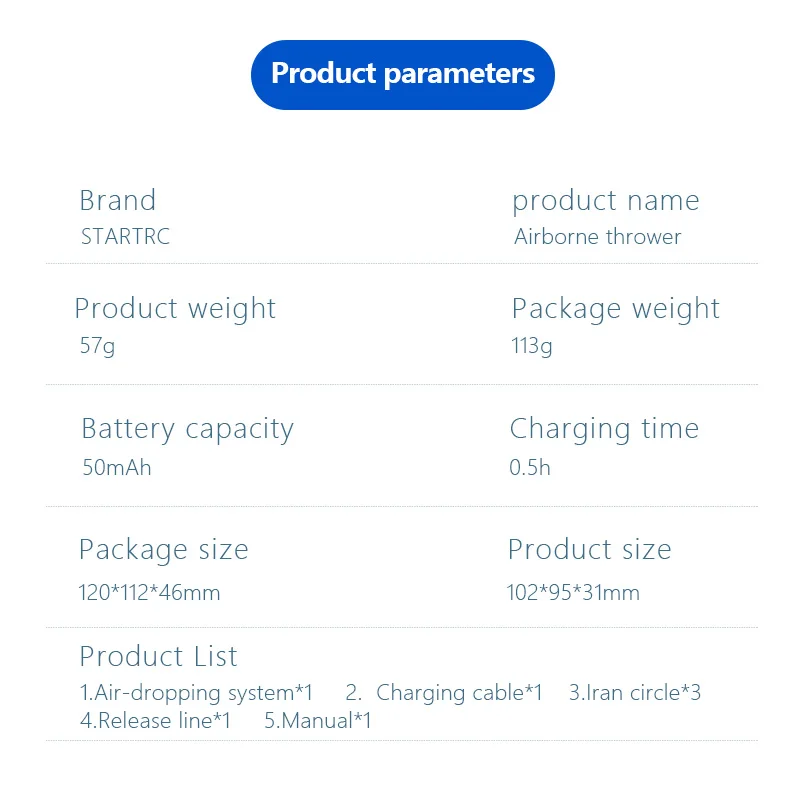This screenshot has height=800, width=800.
Task: Select the product name heading
Action: click(606, 201)
